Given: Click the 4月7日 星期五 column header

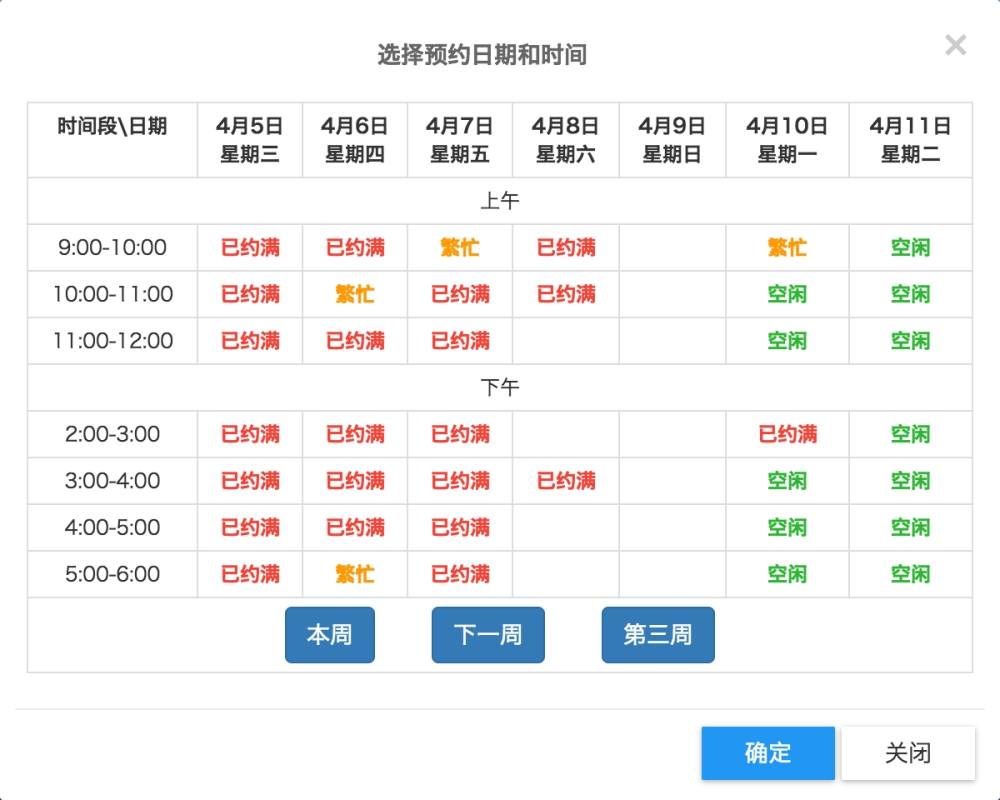Looking at the screenshot, I should pyautogui.click(x=460, y=140).
